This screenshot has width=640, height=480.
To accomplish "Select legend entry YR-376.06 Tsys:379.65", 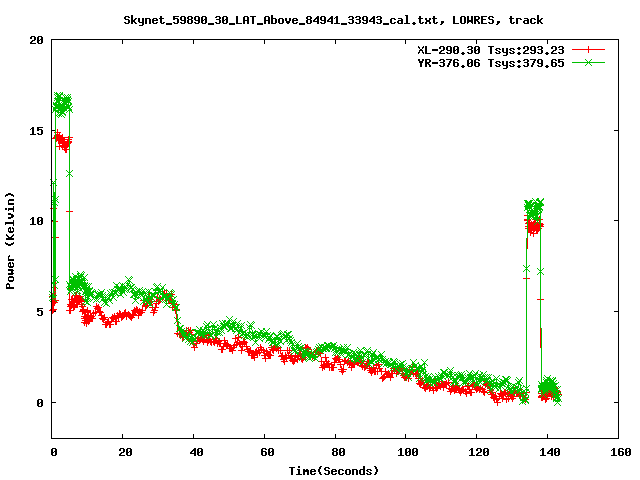I will [x=491, y=63].
